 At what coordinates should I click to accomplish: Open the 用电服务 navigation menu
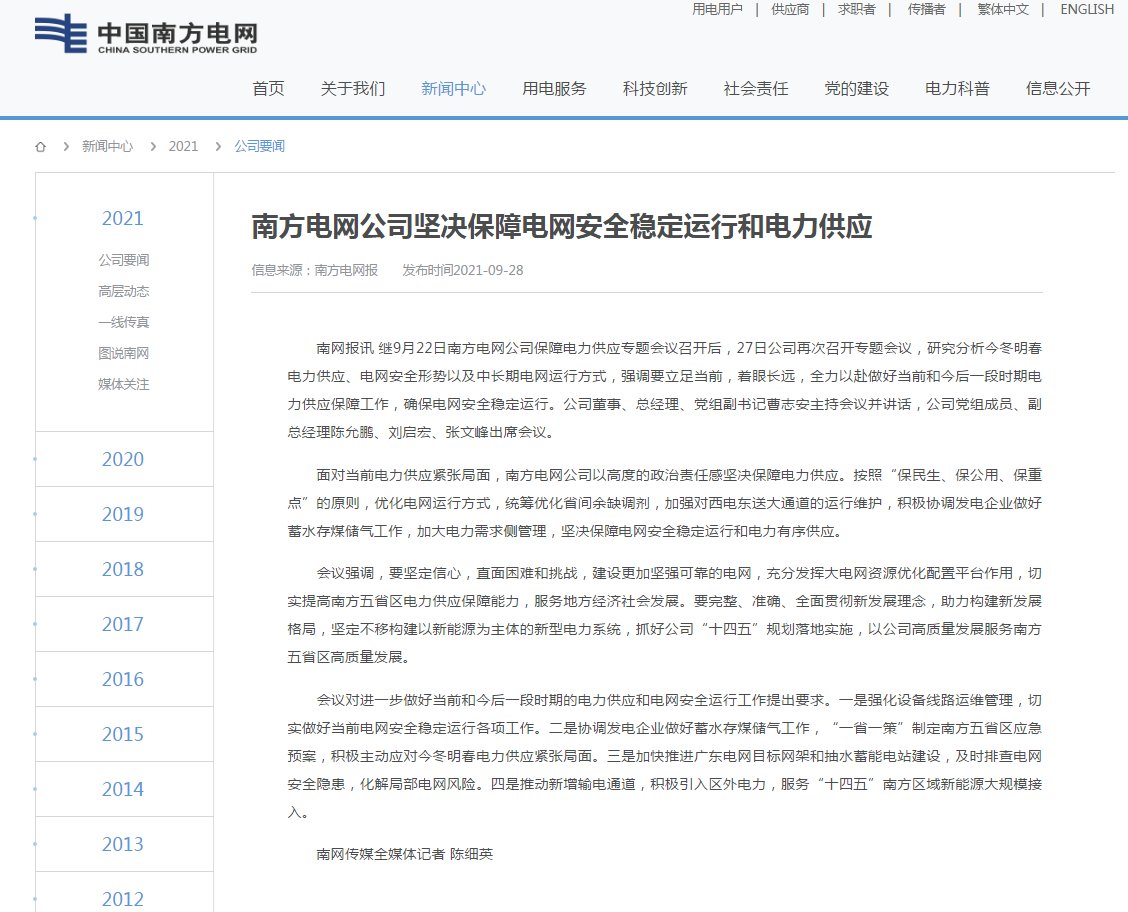(554, 88)
